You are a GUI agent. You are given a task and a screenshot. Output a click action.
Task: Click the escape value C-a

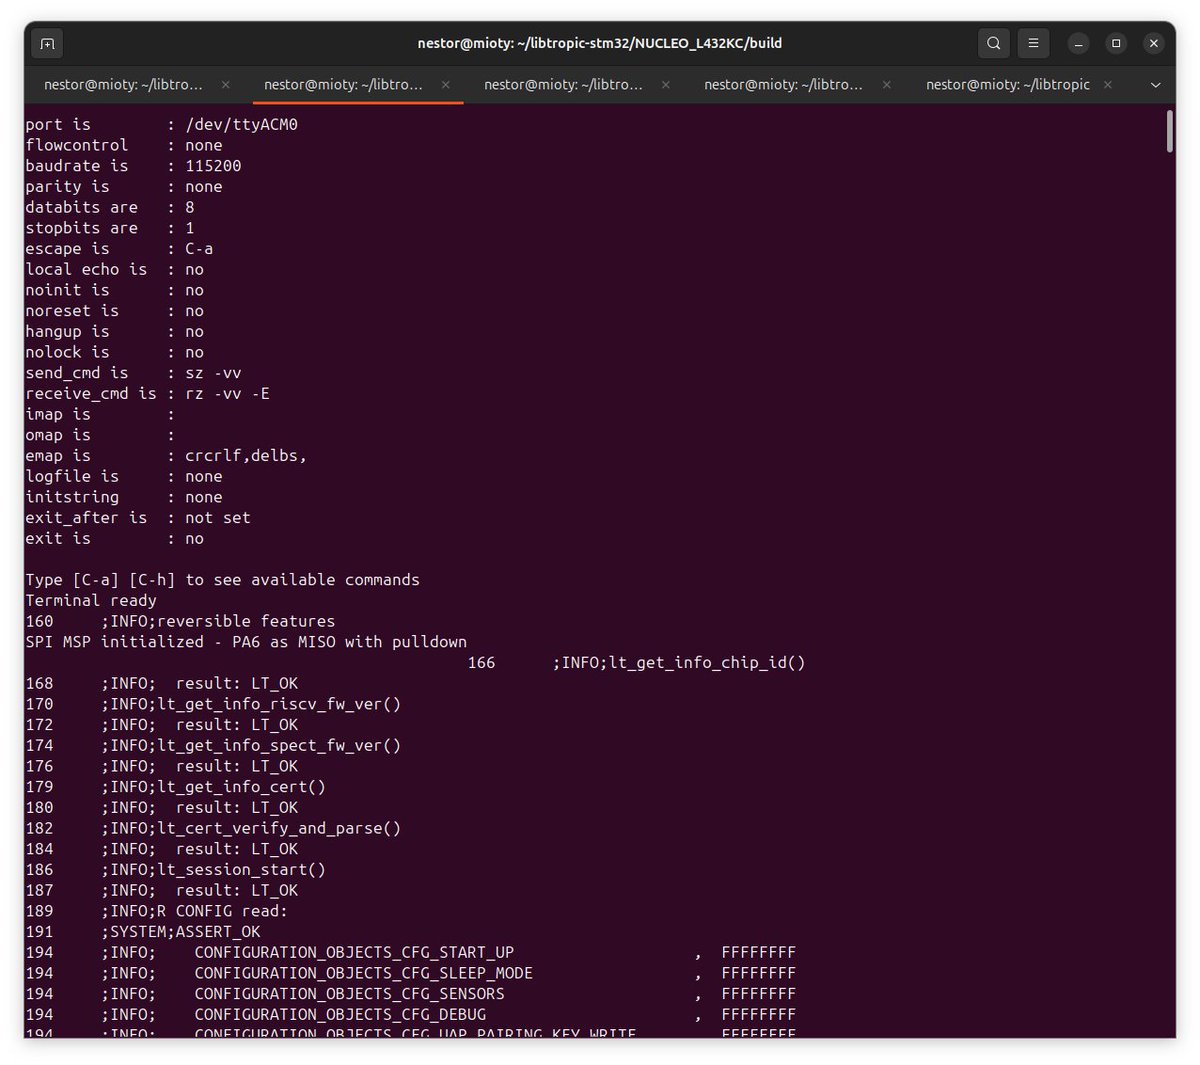[199, 249]
